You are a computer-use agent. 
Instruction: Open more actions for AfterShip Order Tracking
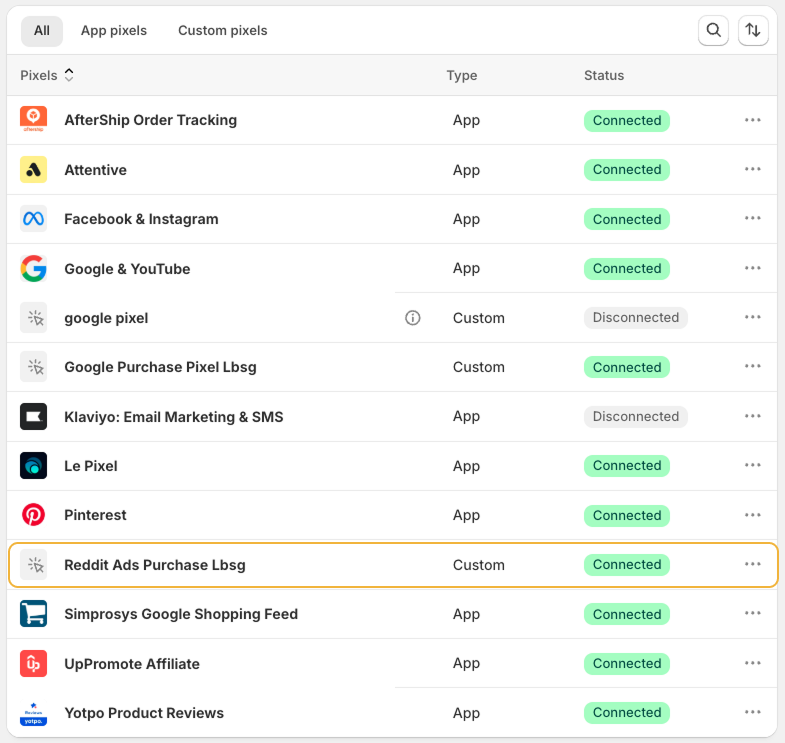752,120
